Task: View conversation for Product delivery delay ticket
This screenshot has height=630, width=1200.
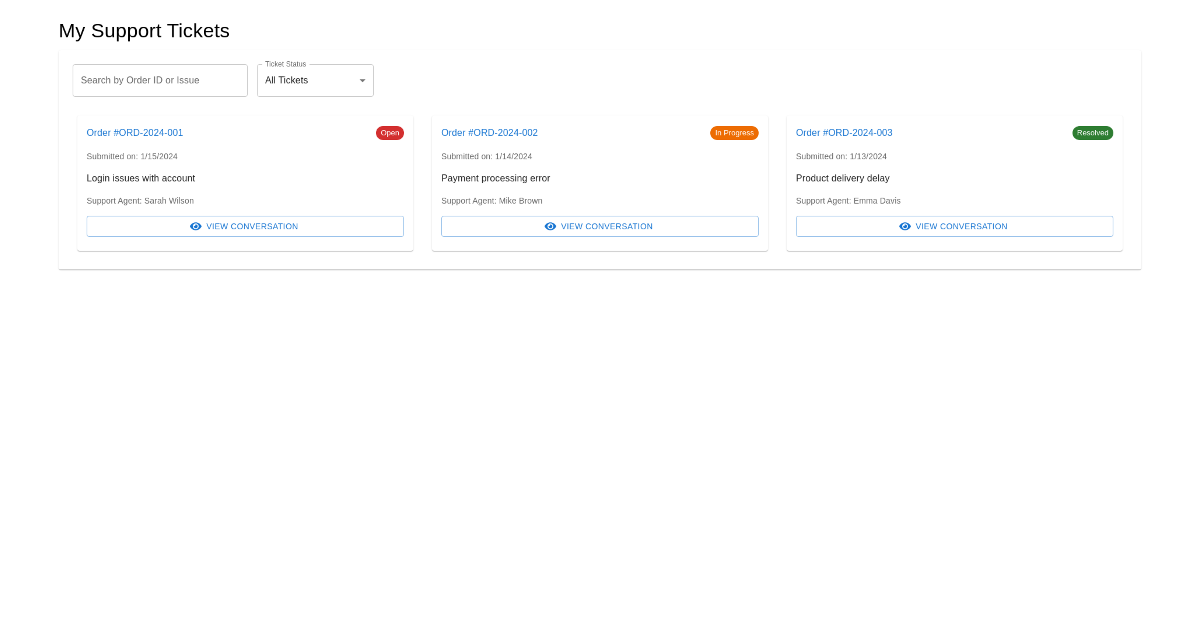Action: pyautogui.click(x=954, y=226)
